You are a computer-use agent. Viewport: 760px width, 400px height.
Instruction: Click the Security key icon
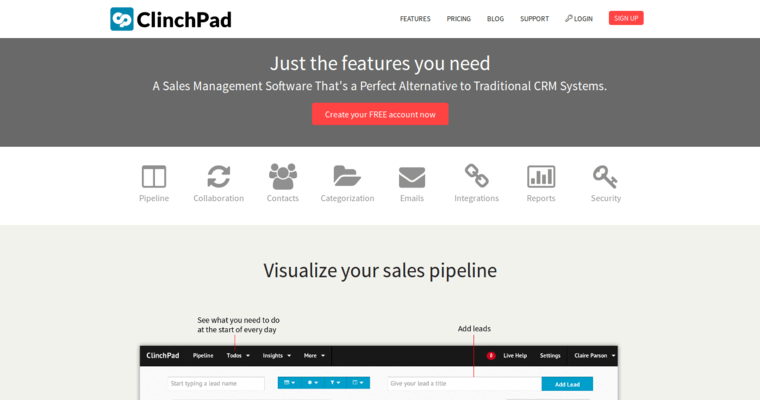[605, 177]
